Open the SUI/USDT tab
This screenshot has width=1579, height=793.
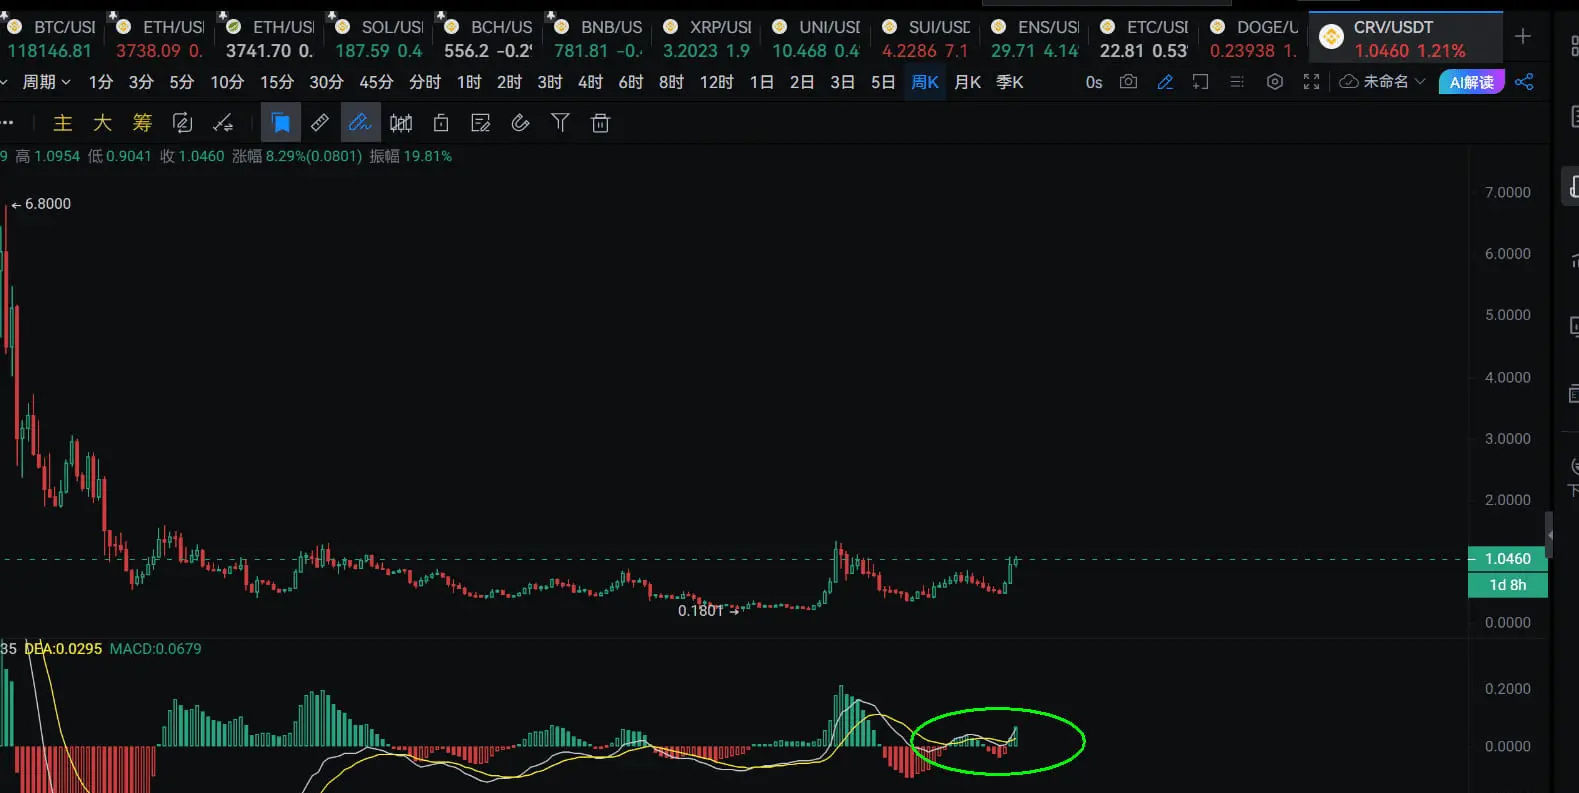click(x=926, y=38)
